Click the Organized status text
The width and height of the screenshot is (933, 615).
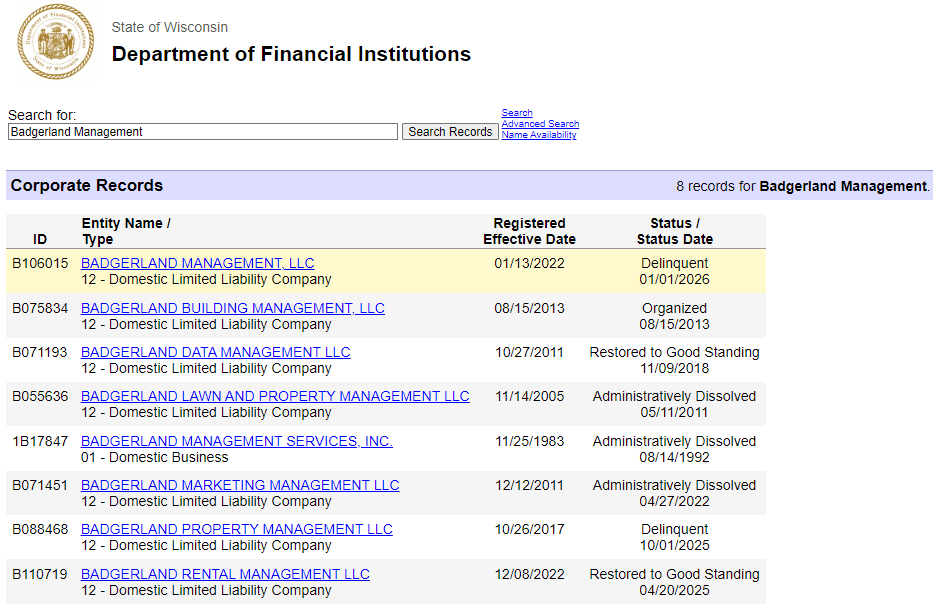pyautogui.click(x=674, y=309)
